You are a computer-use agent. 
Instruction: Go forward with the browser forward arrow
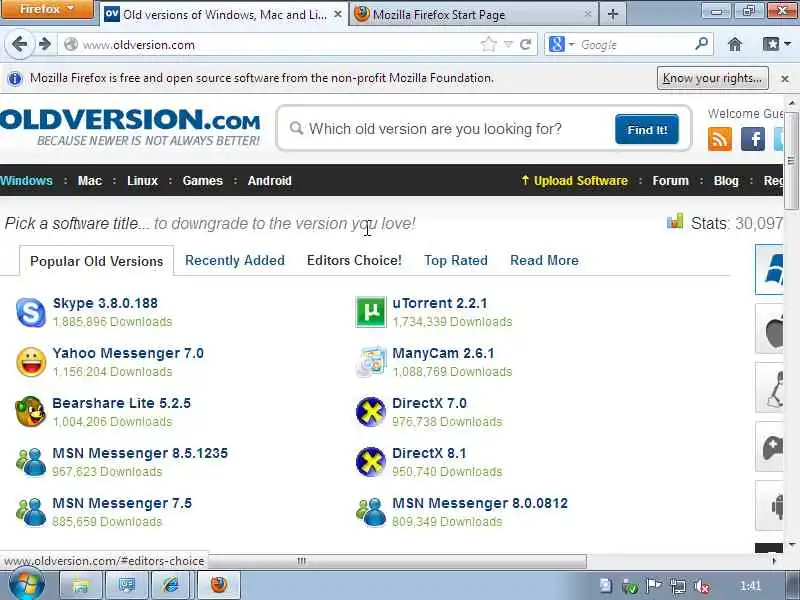45,44
